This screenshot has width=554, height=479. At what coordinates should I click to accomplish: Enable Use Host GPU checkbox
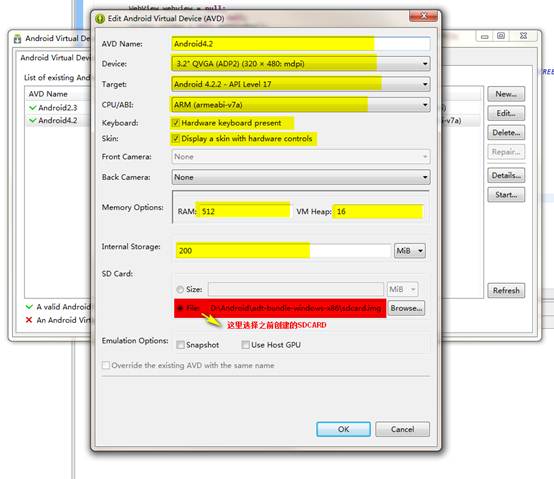[x=245, y=345]
